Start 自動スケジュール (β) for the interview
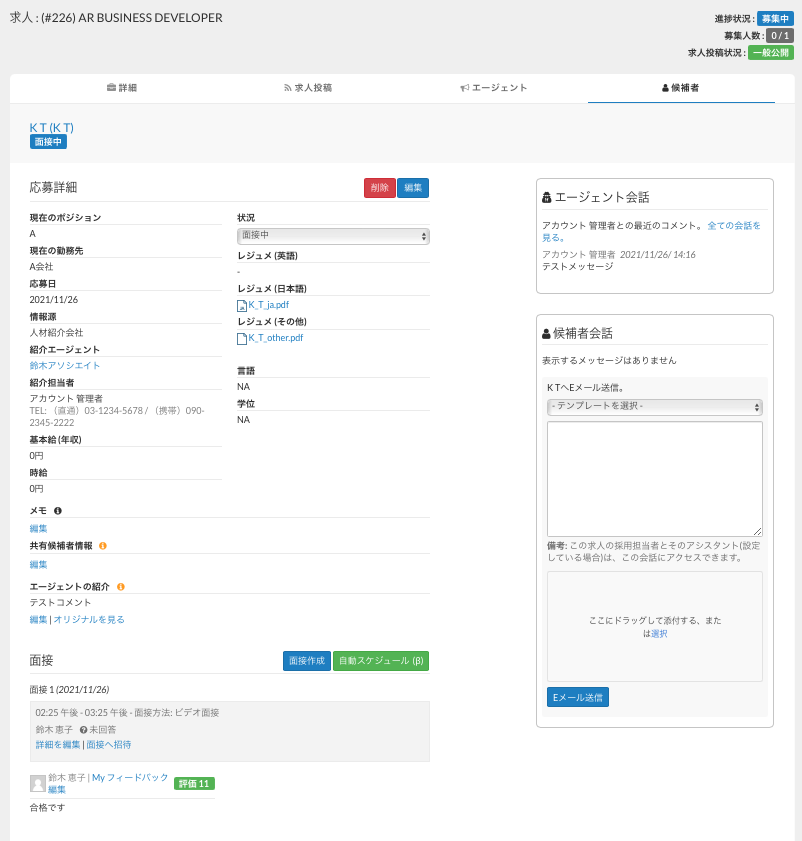Viewport: 802px width, 841px height. pyautogui.click(x=381, y=661)
